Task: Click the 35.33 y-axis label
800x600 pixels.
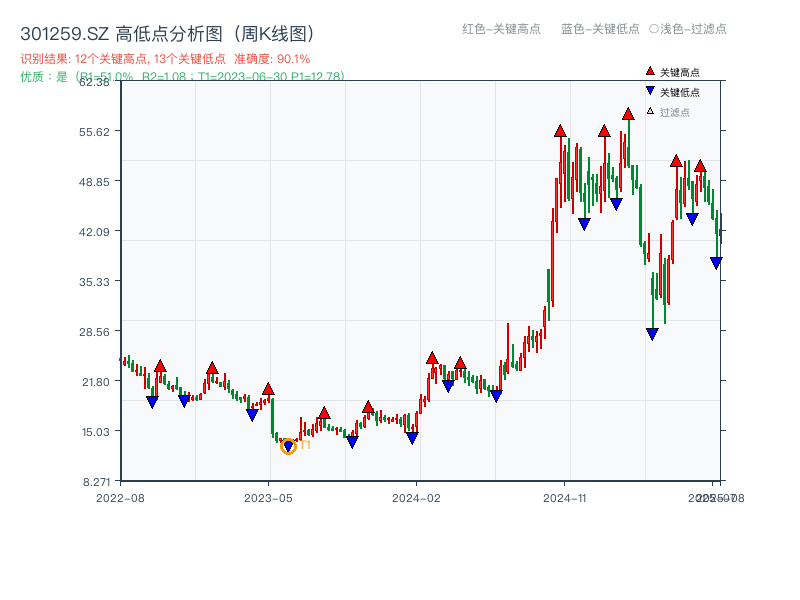Action: click(x=94, y=282)
